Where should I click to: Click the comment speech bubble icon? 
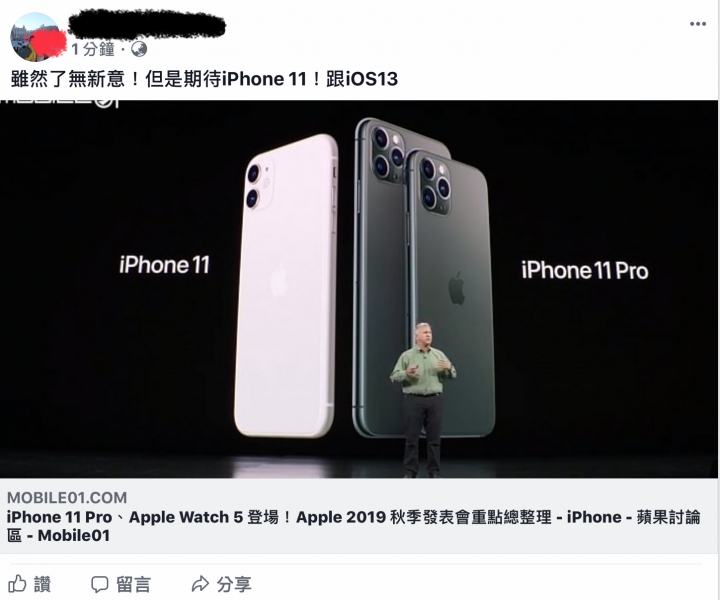(x=100, y=584)
